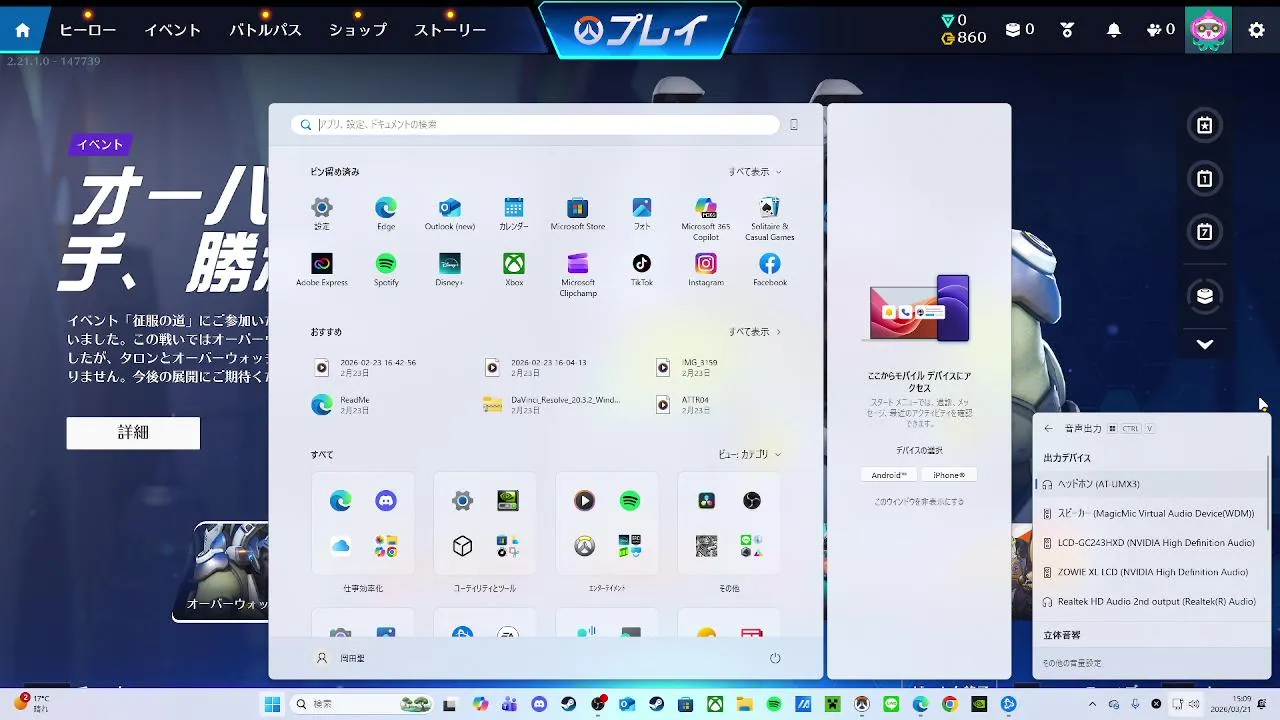Select スピーカー MagicMic Virtual Audio Device
This screenshot has height=720, width=1280.
click(1150, 513)
